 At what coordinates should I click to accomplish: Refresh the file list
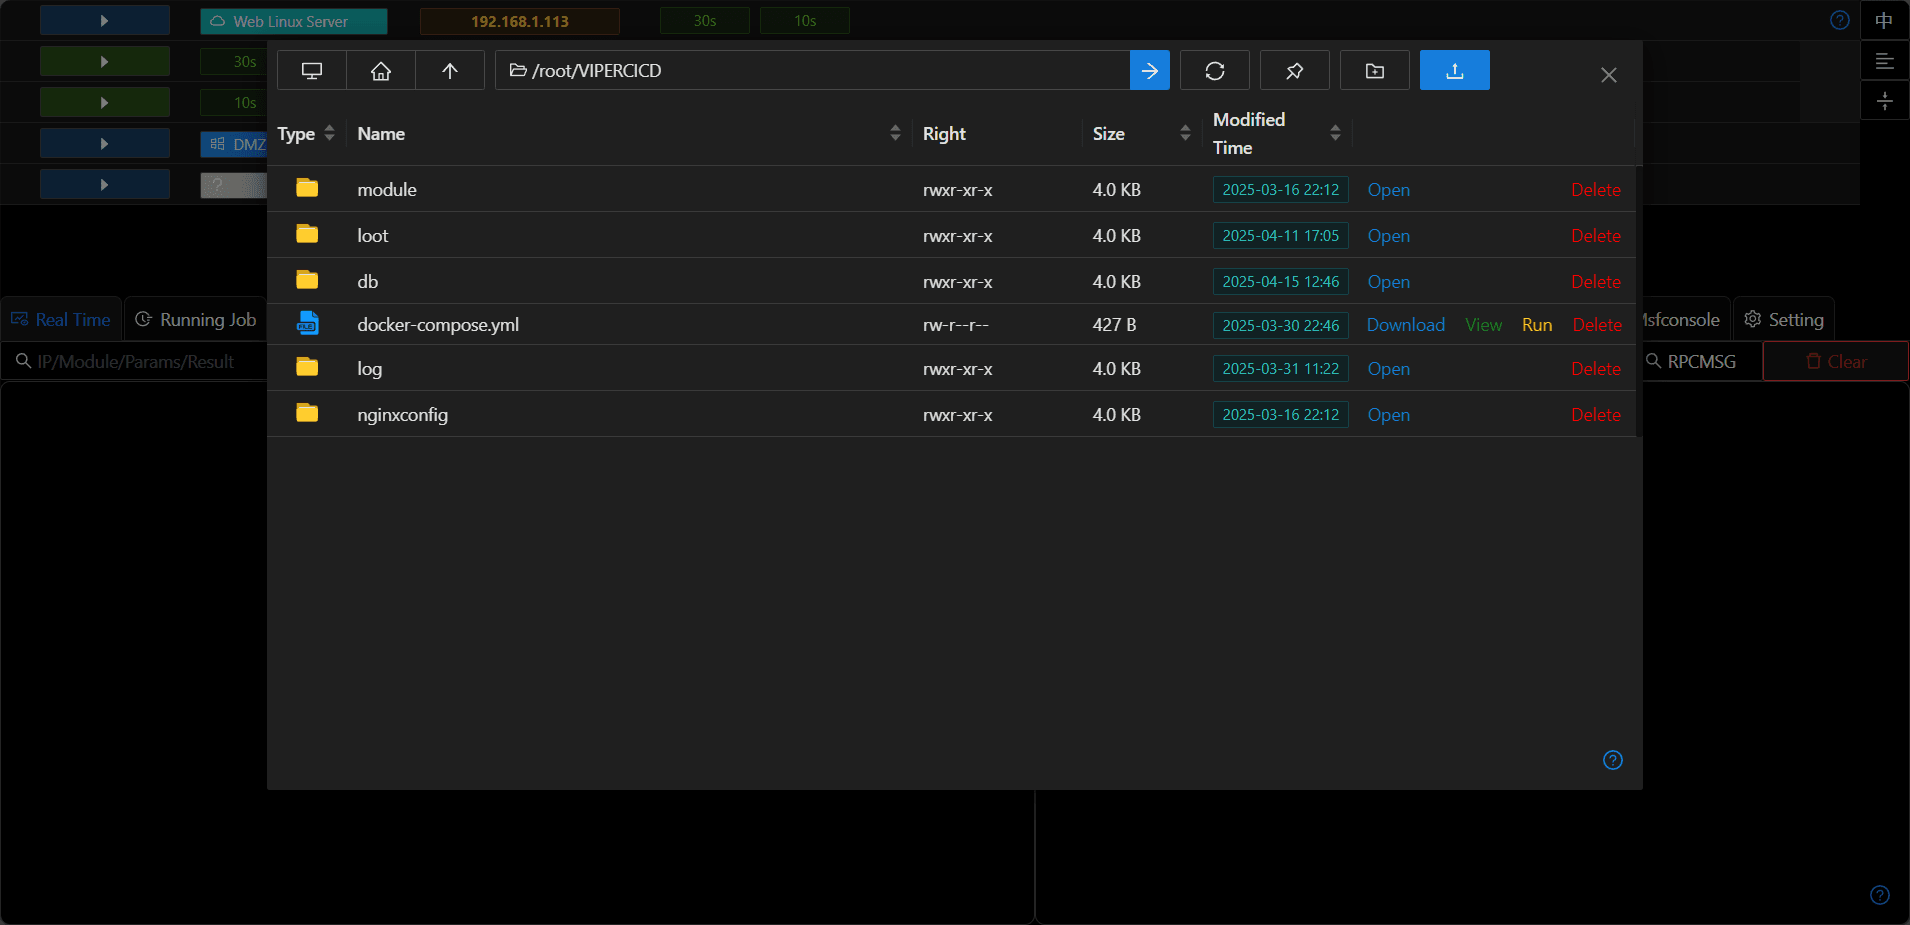[x=1215, y=71]
